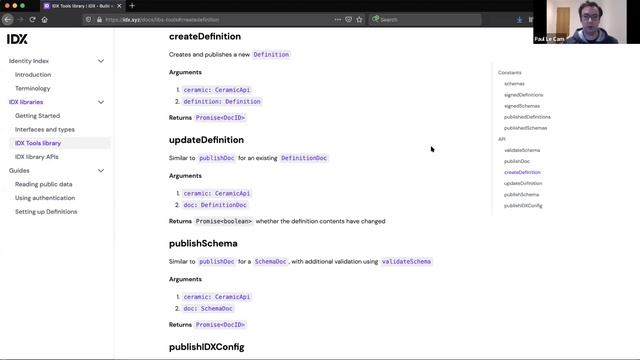
Task: Click the padlock site security icon
Action: pyautogui.click(x=99, y=20)
